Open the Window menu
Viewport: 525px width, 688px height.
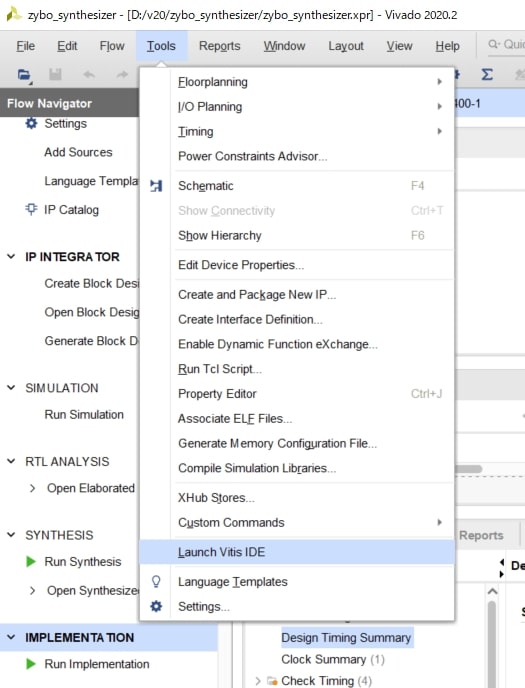click(x=284, y=46)
